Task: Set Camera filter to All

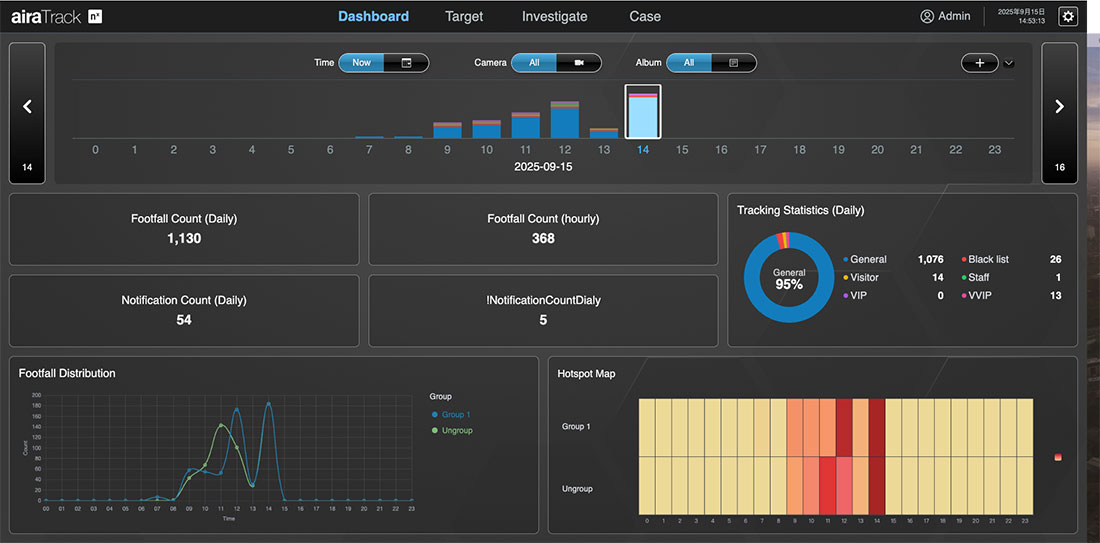Action: point(534,63)
